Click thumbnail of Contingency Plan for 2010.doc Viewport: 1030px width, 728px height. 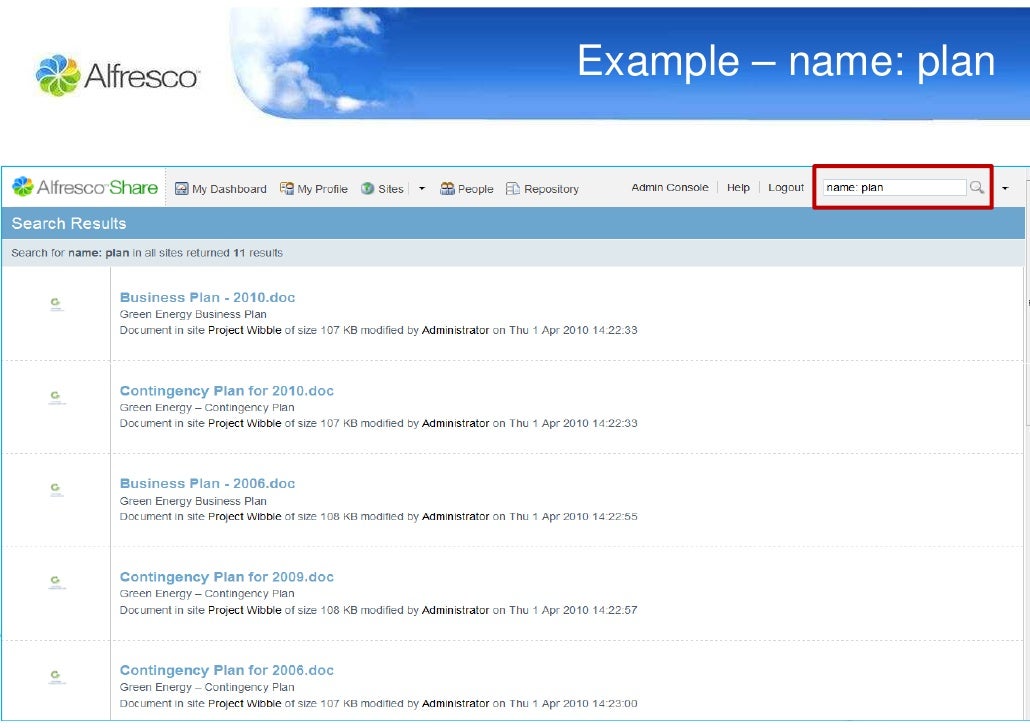(x=56, y=397)
